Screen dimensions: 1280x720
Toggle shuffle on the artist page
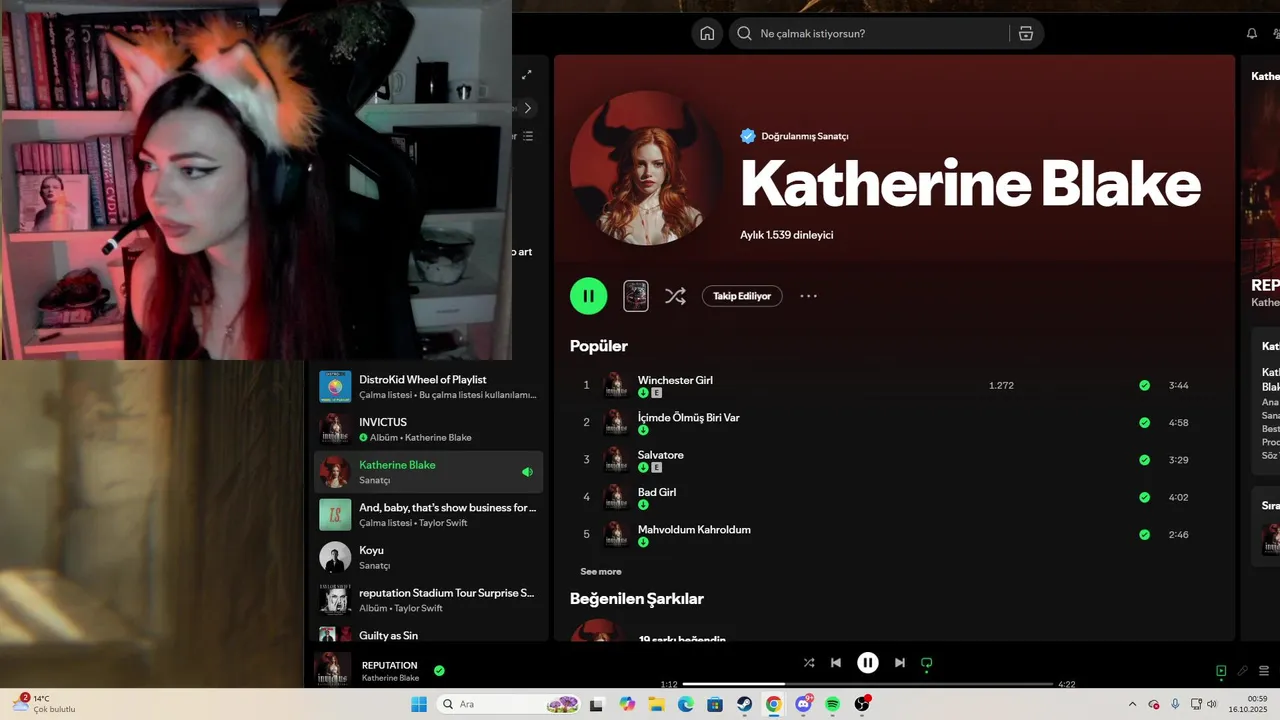coord(675,296)
